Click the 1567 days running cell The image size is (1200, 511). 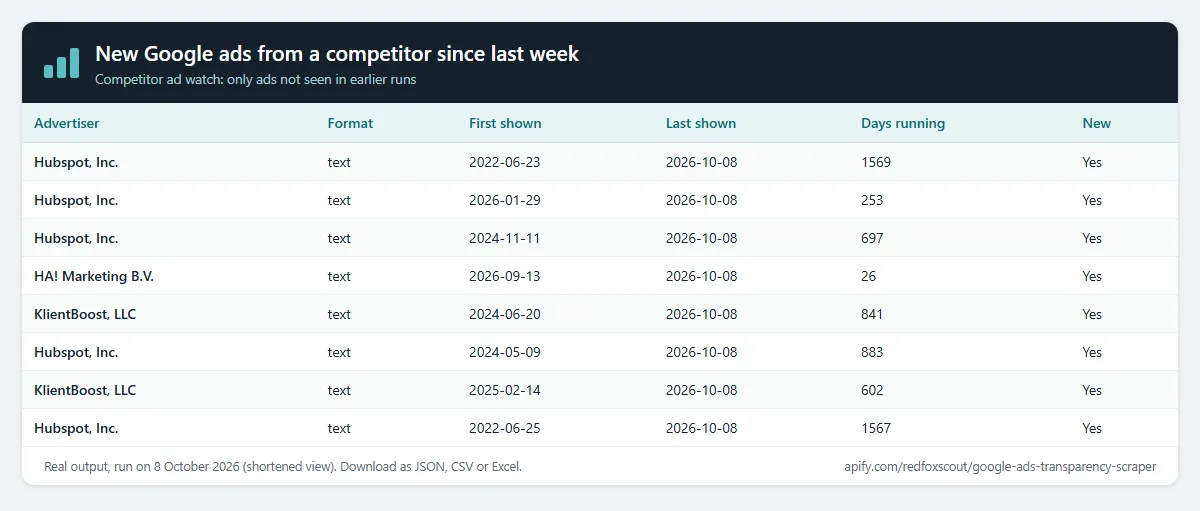coord(876,428)
